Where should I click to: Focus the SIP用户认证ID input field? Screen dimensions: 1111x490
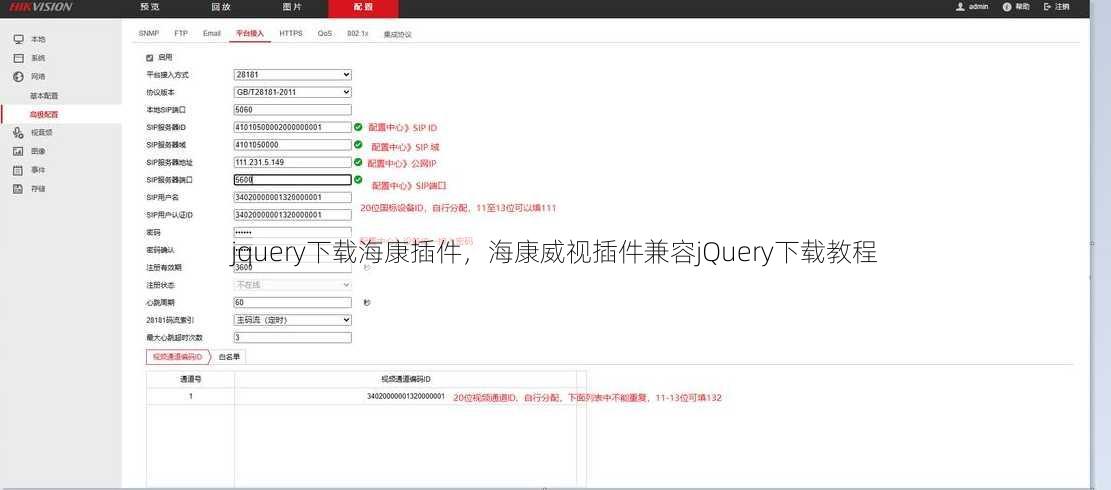[x=293, y=215]
